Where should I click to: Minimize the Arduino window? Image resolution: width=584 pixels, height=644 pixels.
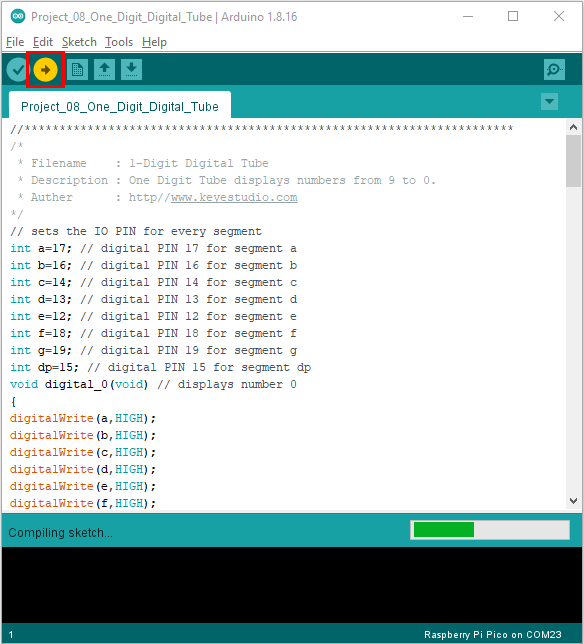[x=468, y=16]
